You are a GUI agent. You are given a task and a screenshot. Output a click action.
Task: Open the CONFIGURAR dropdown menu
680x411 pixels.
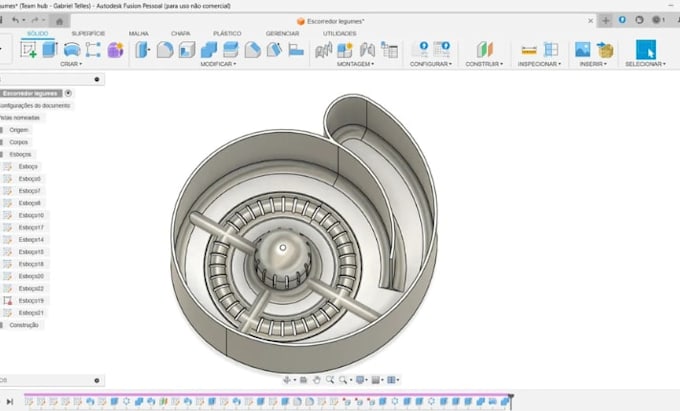[431, 64]
